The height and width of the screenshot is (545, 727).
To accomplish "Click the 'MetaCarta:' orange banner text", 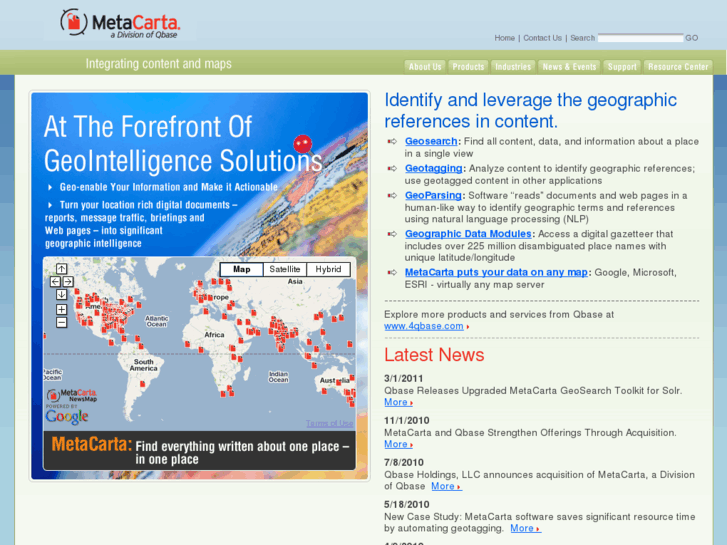I will (92, 444).
